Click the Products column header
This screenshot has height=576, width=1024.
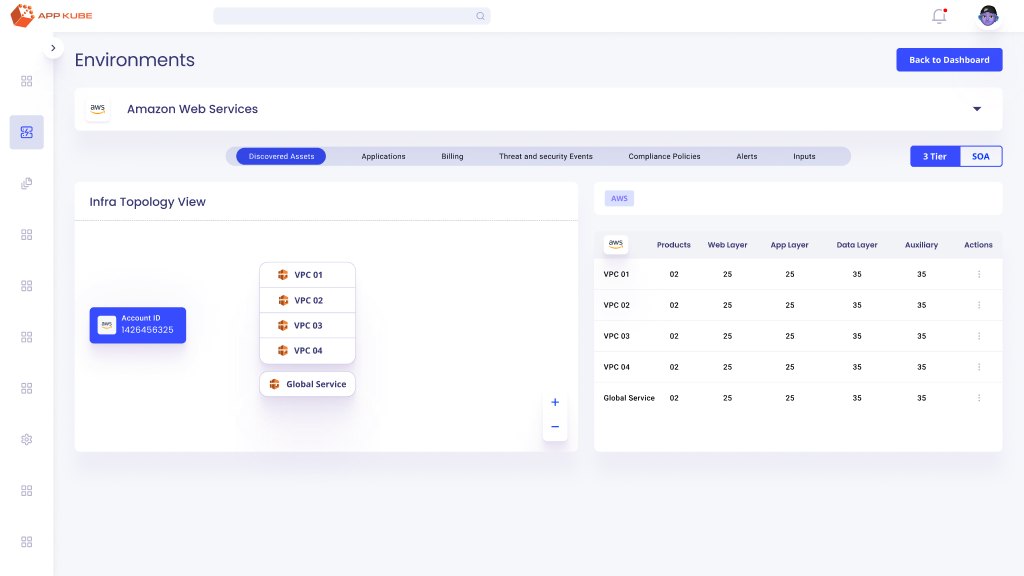coord(673,245)
